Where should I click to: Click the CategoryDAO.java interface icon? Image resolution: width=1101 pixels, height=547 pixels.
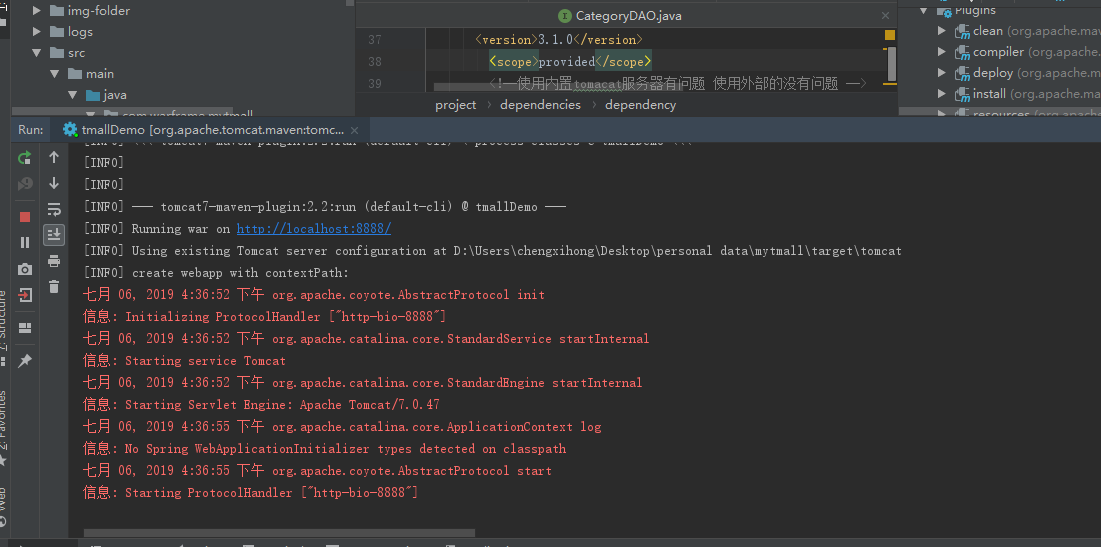point(565,15)
